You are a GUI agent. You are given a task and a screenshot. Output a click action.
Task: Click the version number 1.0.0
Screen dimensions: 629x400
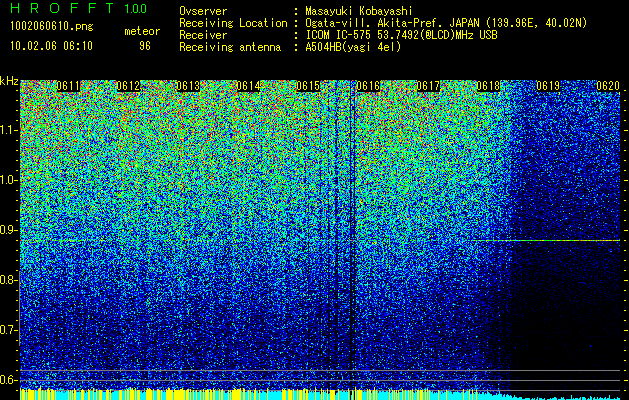tap(135, 9)
